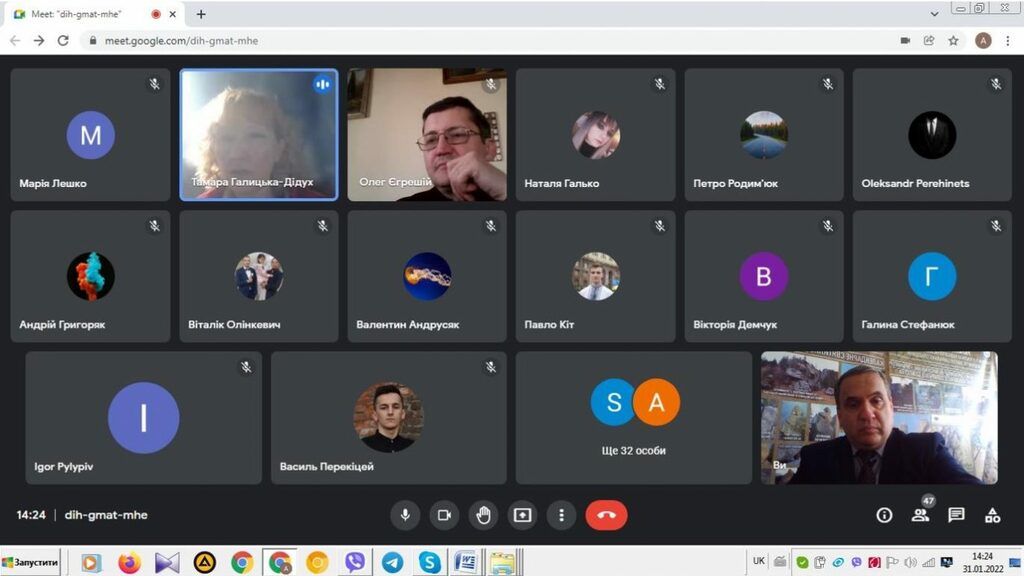Image resolution: width=1024 pixels, height=576 pixels.
Task: Open the chat panel icon
Action: click(x=956, y=515)
